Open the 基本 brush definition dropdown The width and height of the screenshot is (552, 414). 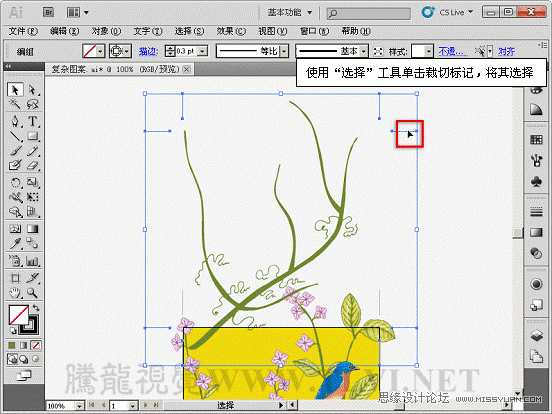[x=364, y=51]
